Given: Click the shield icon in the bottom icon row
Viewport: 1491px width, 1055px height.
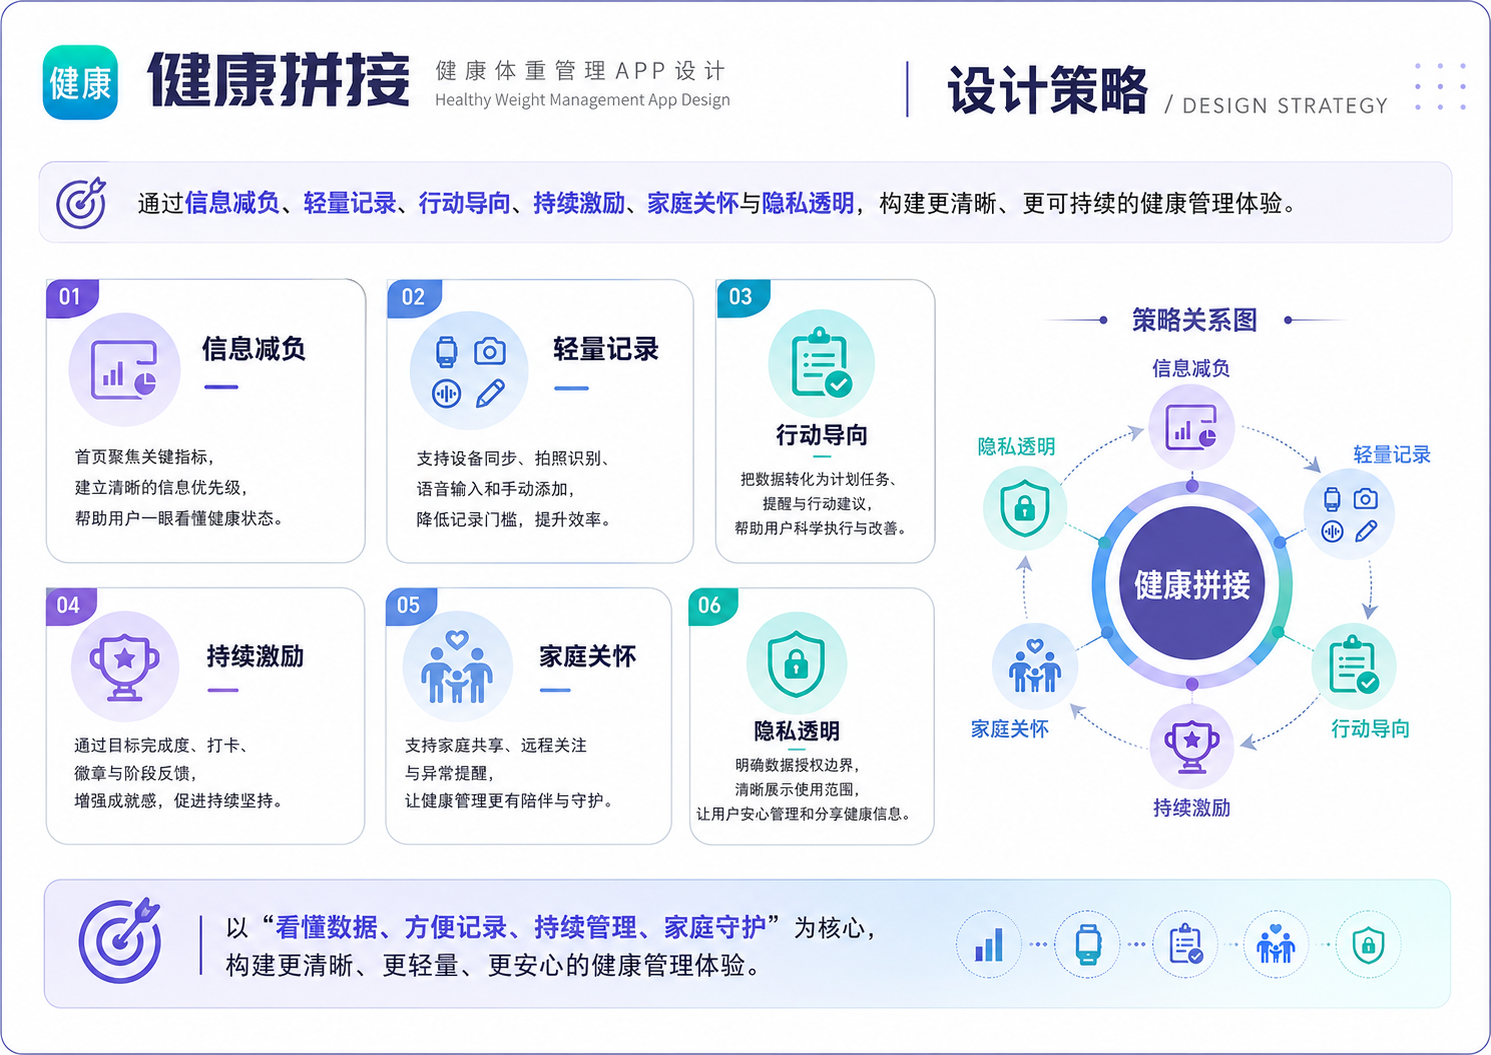Looking at the screenshot, I should [1368, 945].
